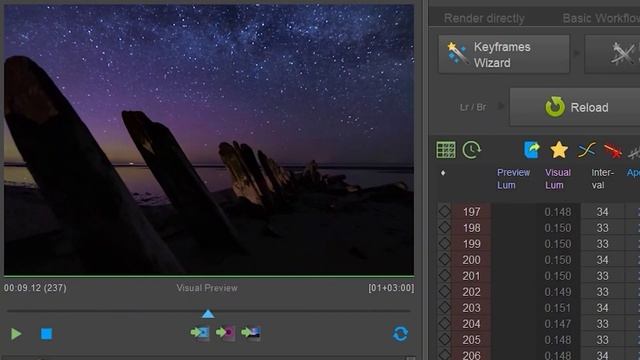Click the middle green-arrow preview mode icon

(225, 333)
